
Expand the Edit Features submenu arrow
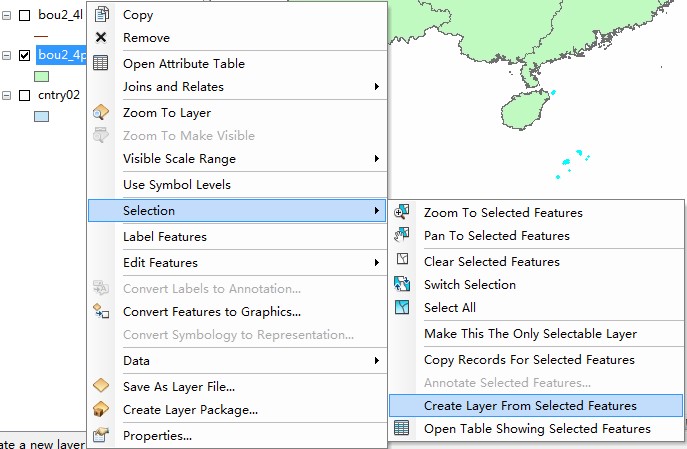[376, 262]
